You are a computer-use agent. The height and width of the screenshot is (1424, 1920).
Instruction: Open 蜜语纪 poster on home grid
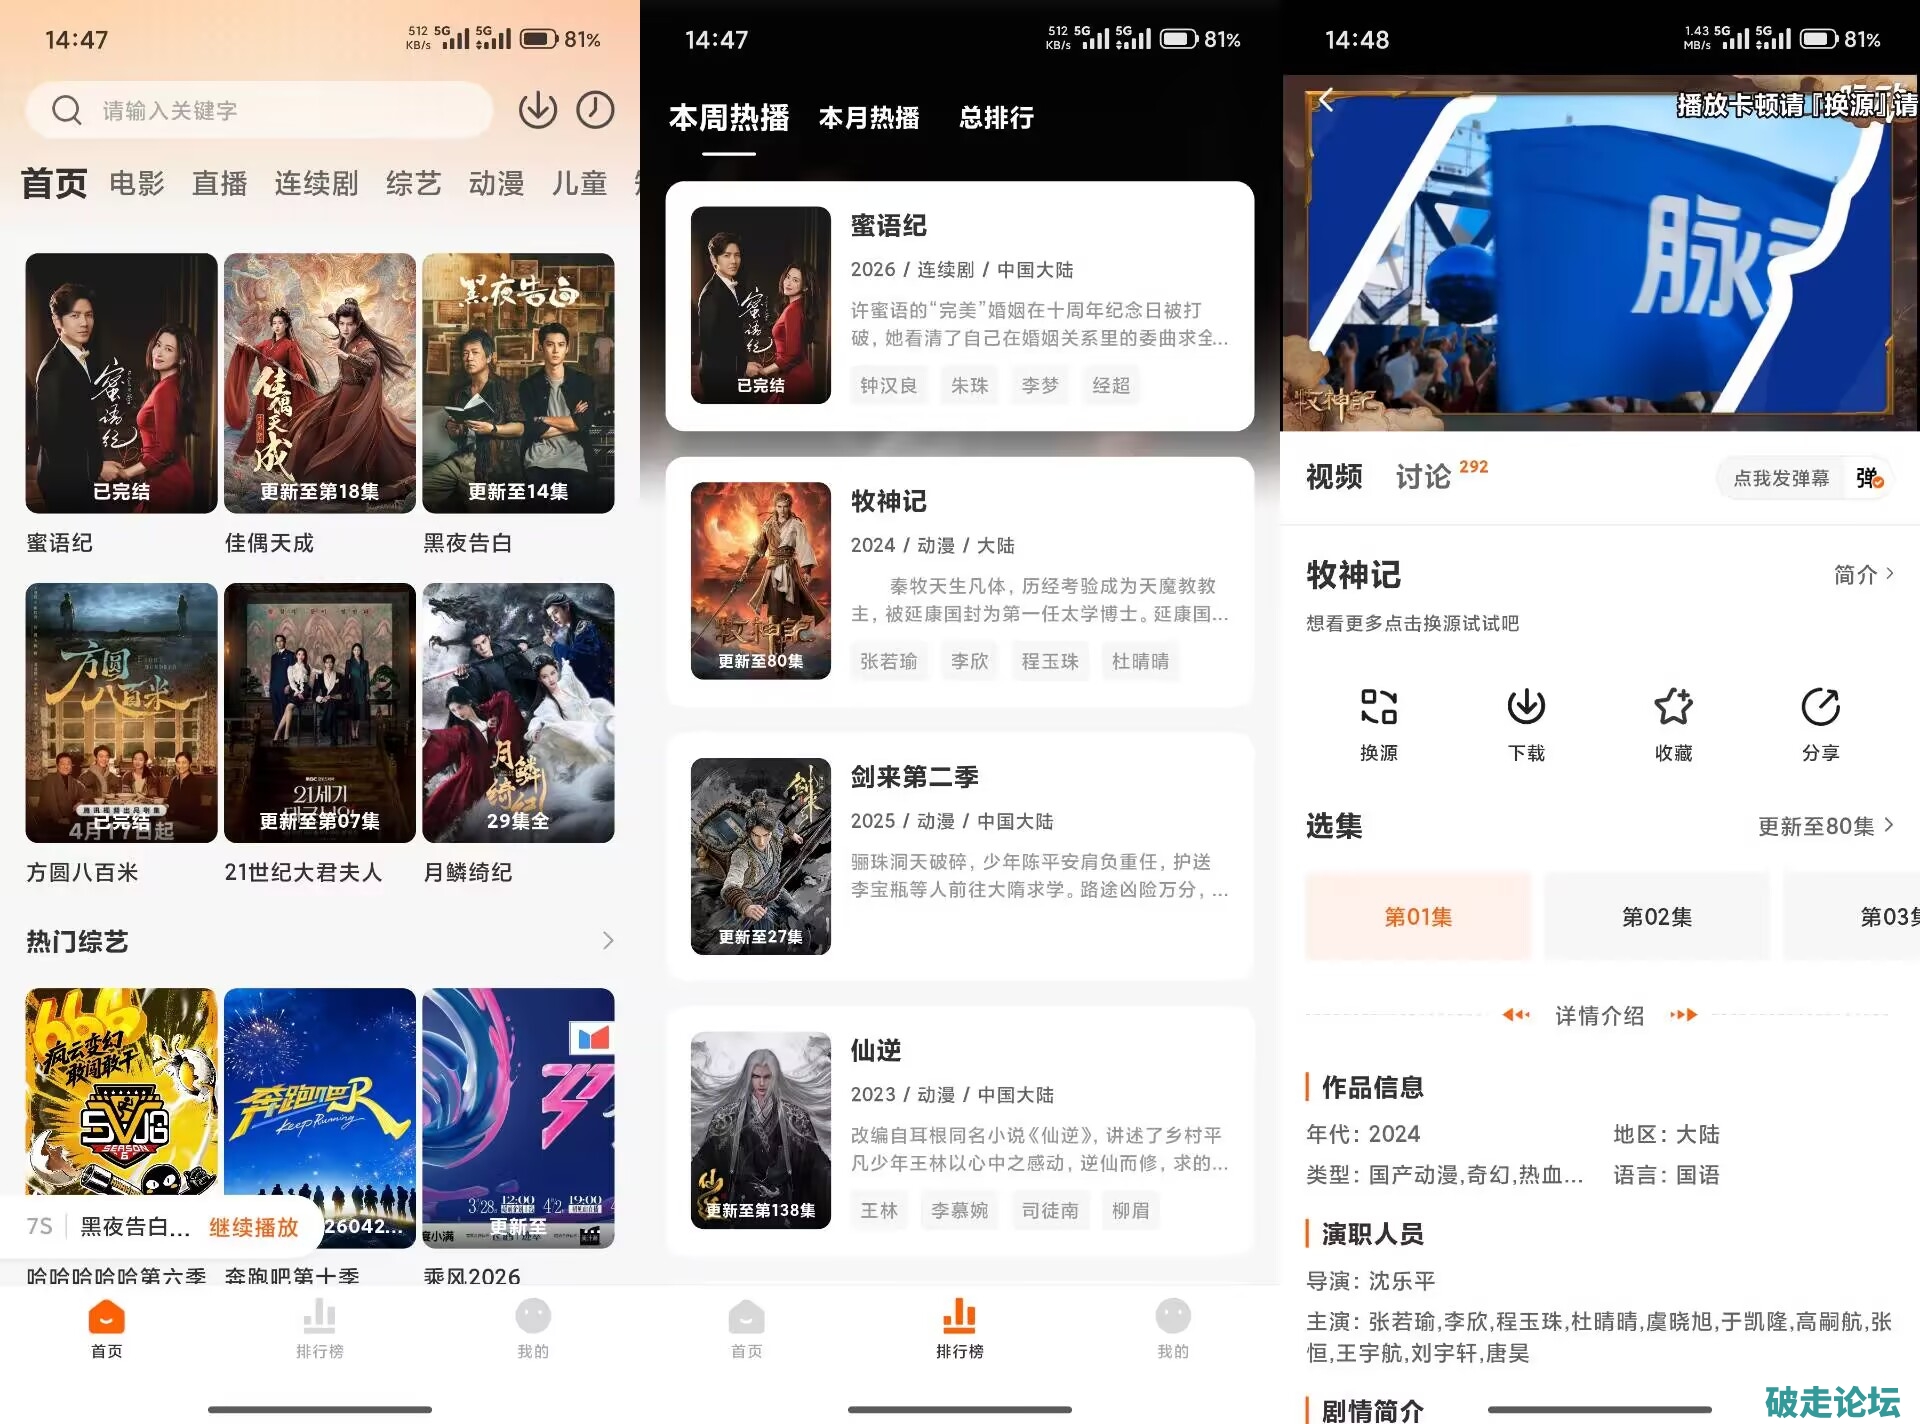(x=121, y=383)
